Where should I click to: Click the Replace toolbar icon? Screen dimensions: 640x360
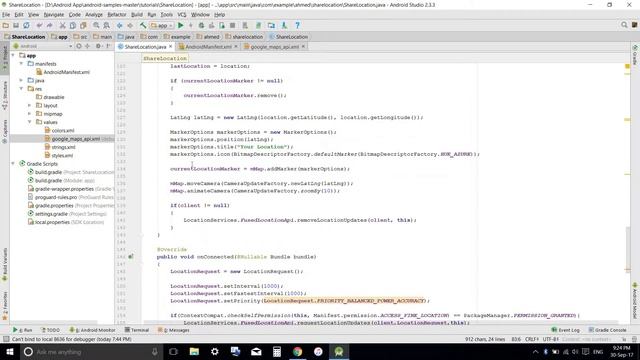107,25
